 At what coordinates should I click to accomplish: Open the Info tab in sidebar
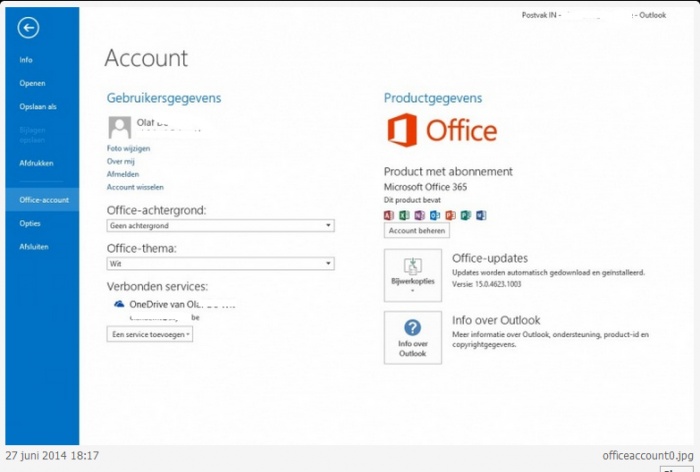26,60
